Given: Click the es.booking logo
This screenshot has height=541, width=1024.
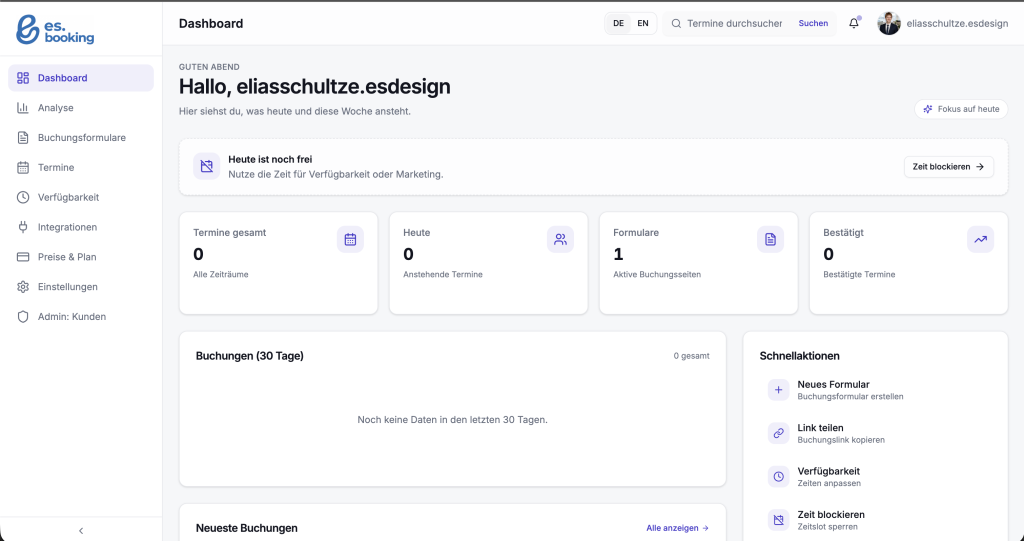Looking at the screenshot, I should [x=55, y=30].
